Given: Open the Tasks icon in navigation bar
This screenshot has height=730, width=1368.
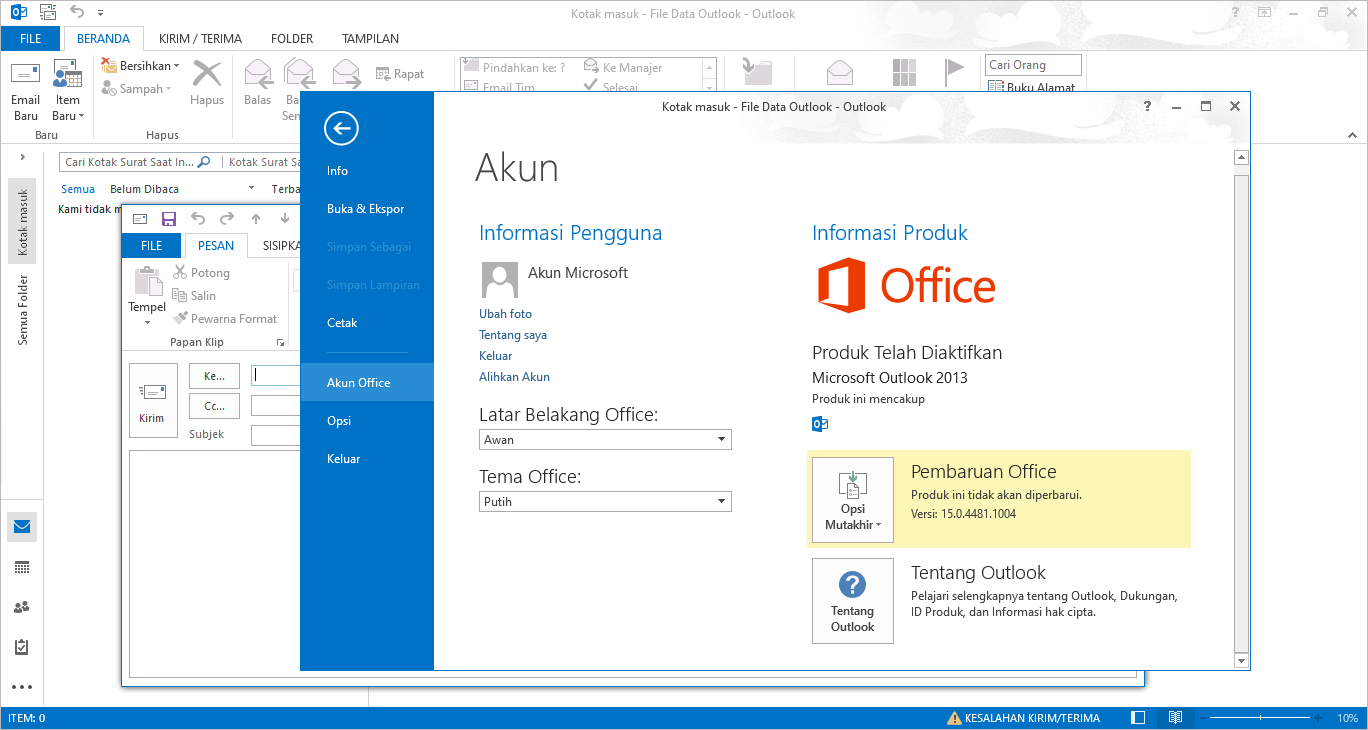Looking at the screenshot, I should [x=22, y=647].
